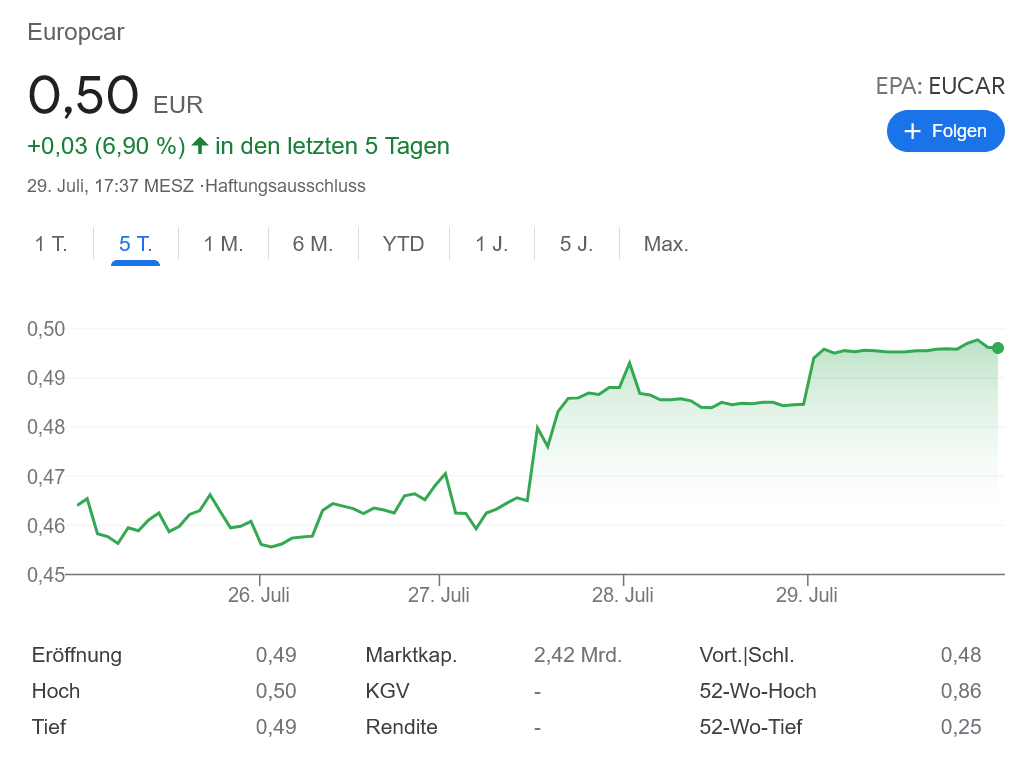Show the YTD chart range
Screen dimensions: 1018x764
coord(403,244)
